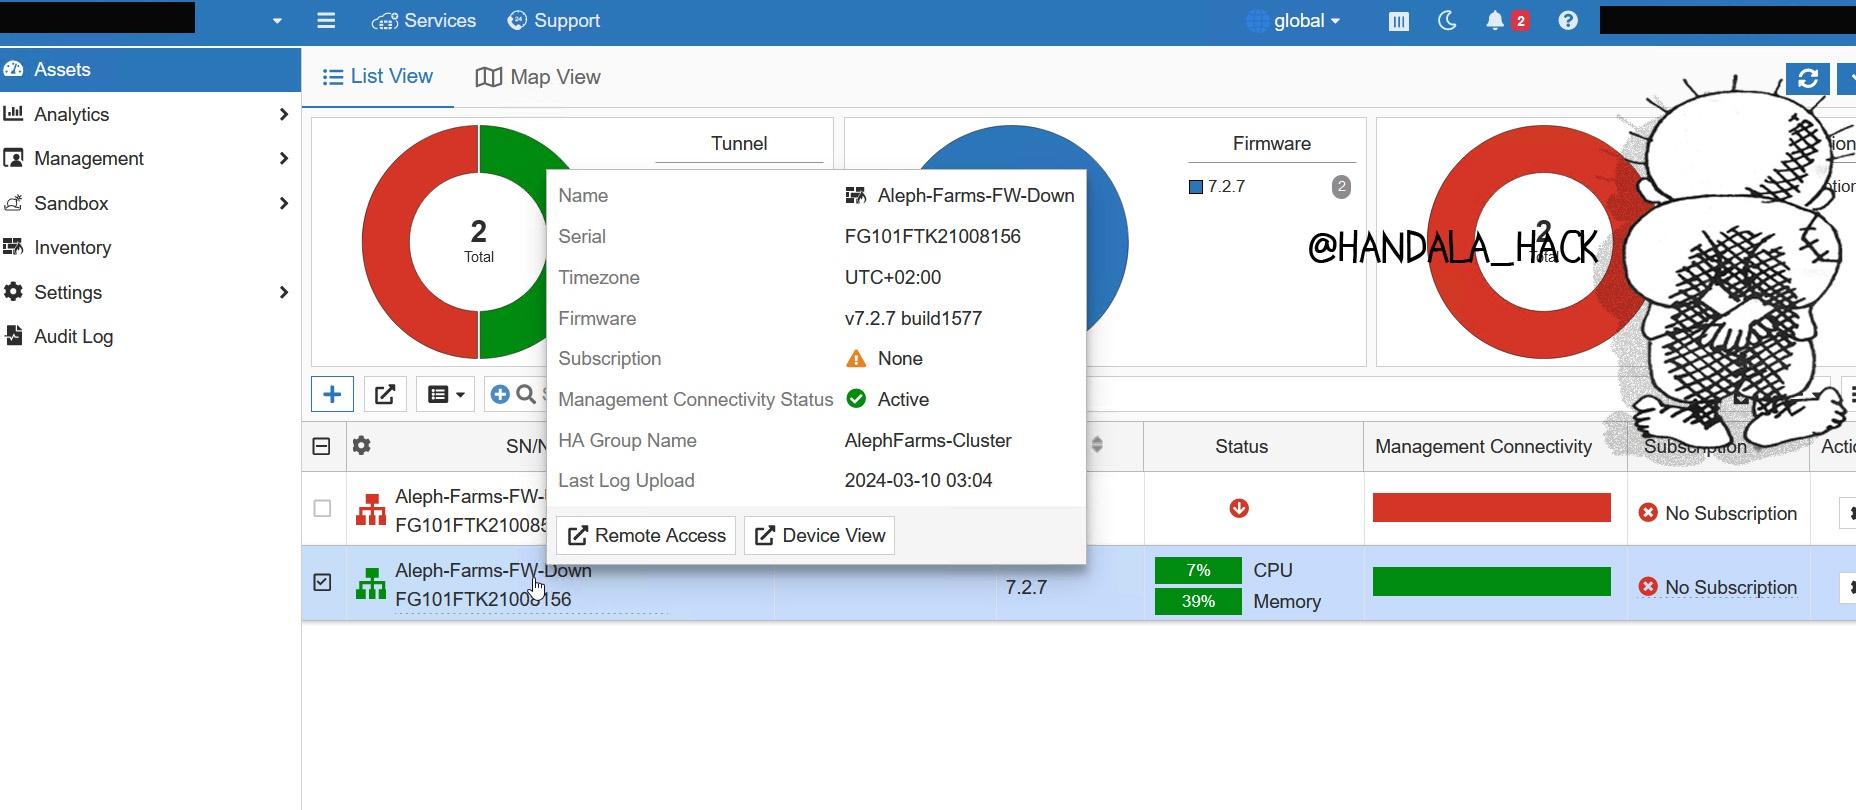Open the global region dropdown
Screen dimensions: 1856x810
point(1293,21)
